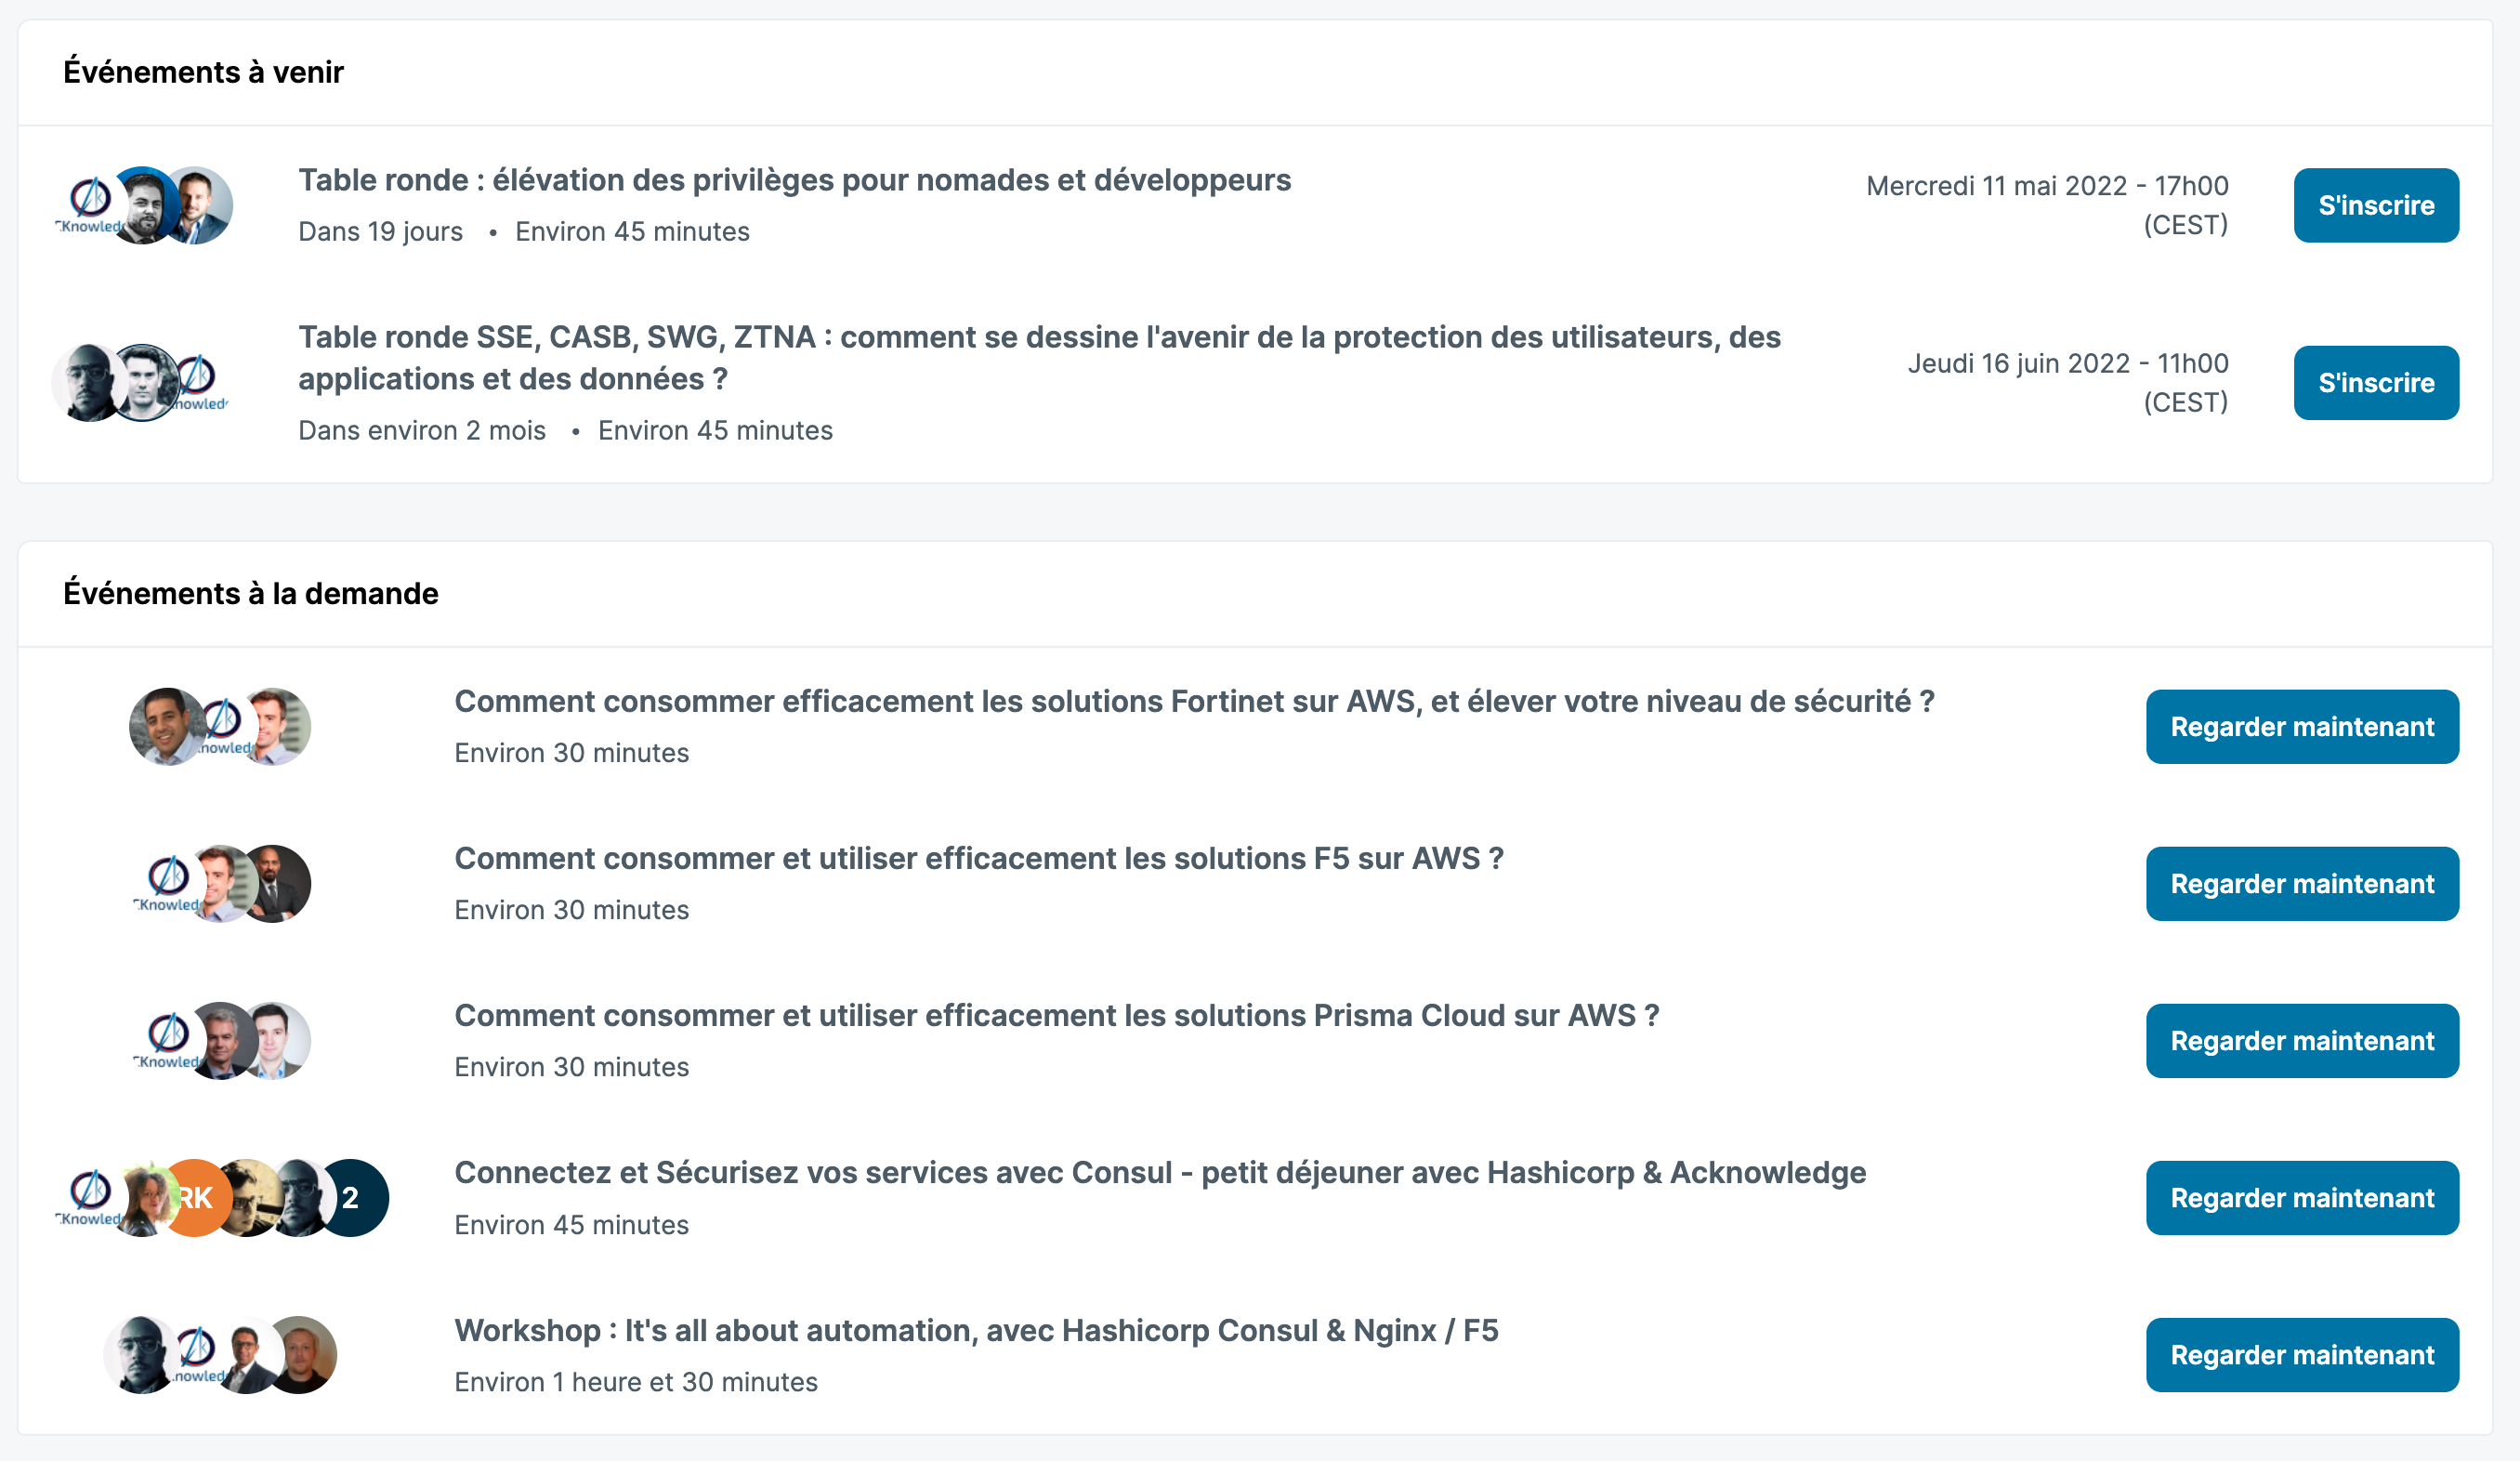Viewport: 2520px width, 1461px height.
Task: Click Regarder maintenant for Consul petit déjeuner
Action: (x=2302, y=1198)
